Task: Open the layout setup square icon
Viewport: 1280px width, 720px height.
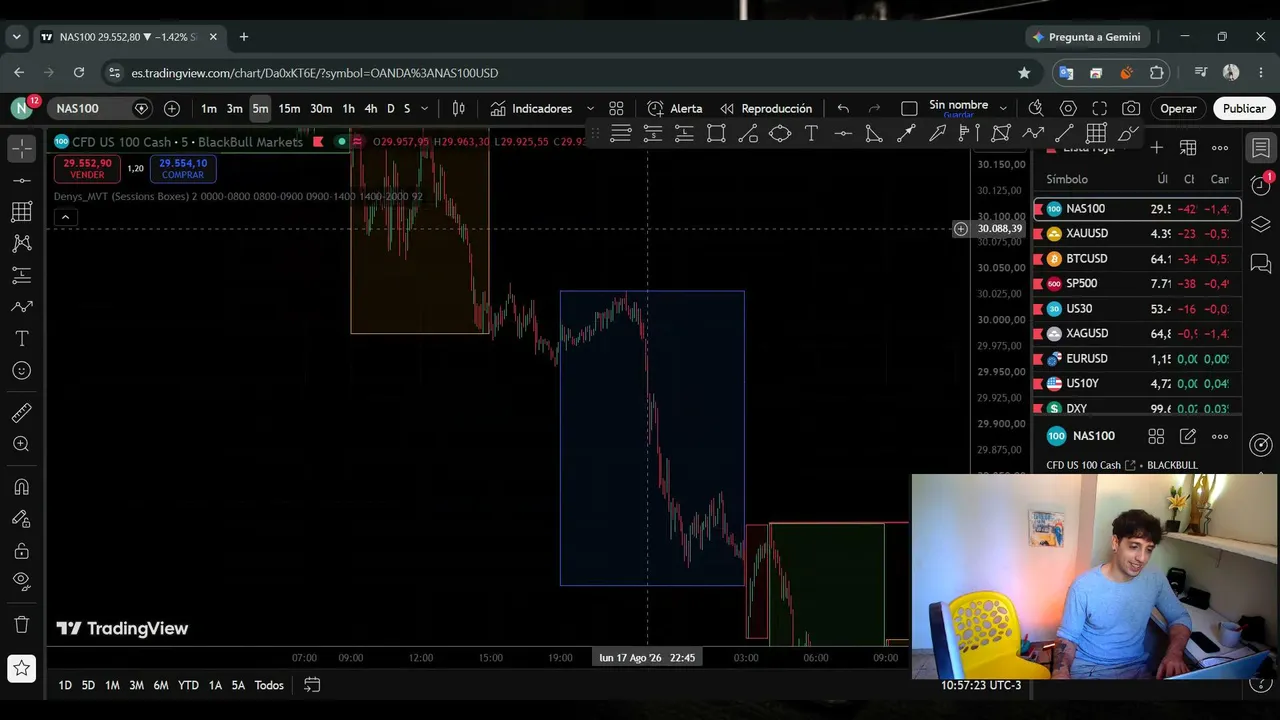Action: 909,108
